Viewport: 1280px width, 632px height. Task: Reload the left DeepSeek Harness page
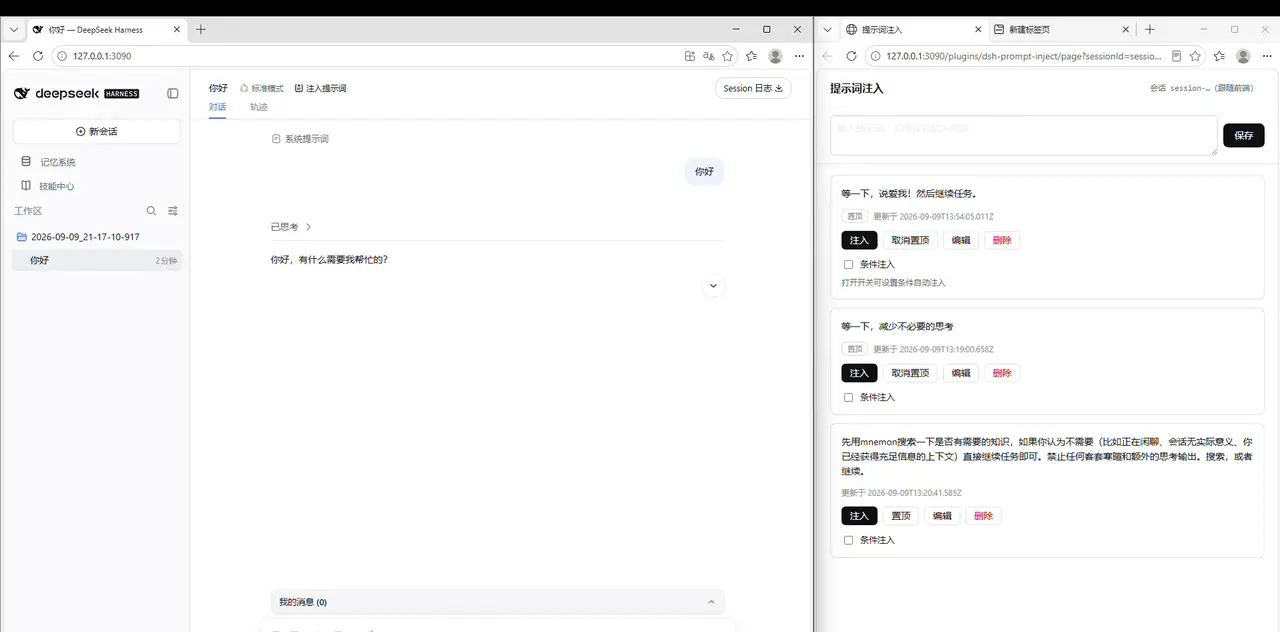[38, 56]
